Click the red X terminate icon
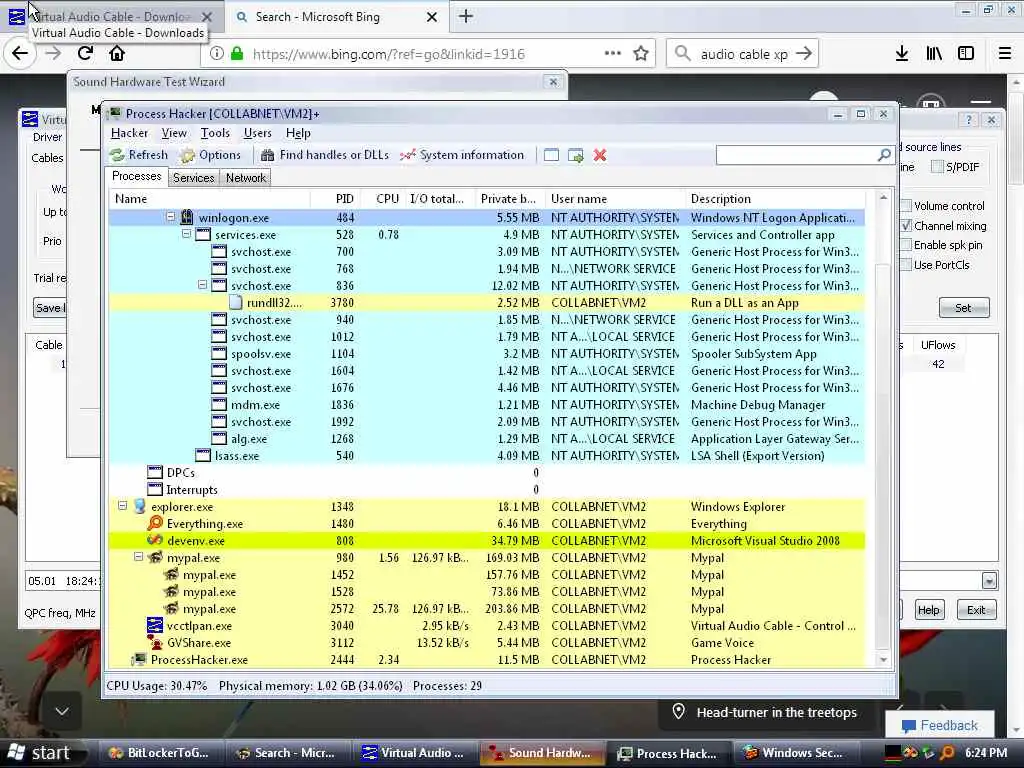The width and height of the screenshot is (1024, 768). tap(600, 155)
